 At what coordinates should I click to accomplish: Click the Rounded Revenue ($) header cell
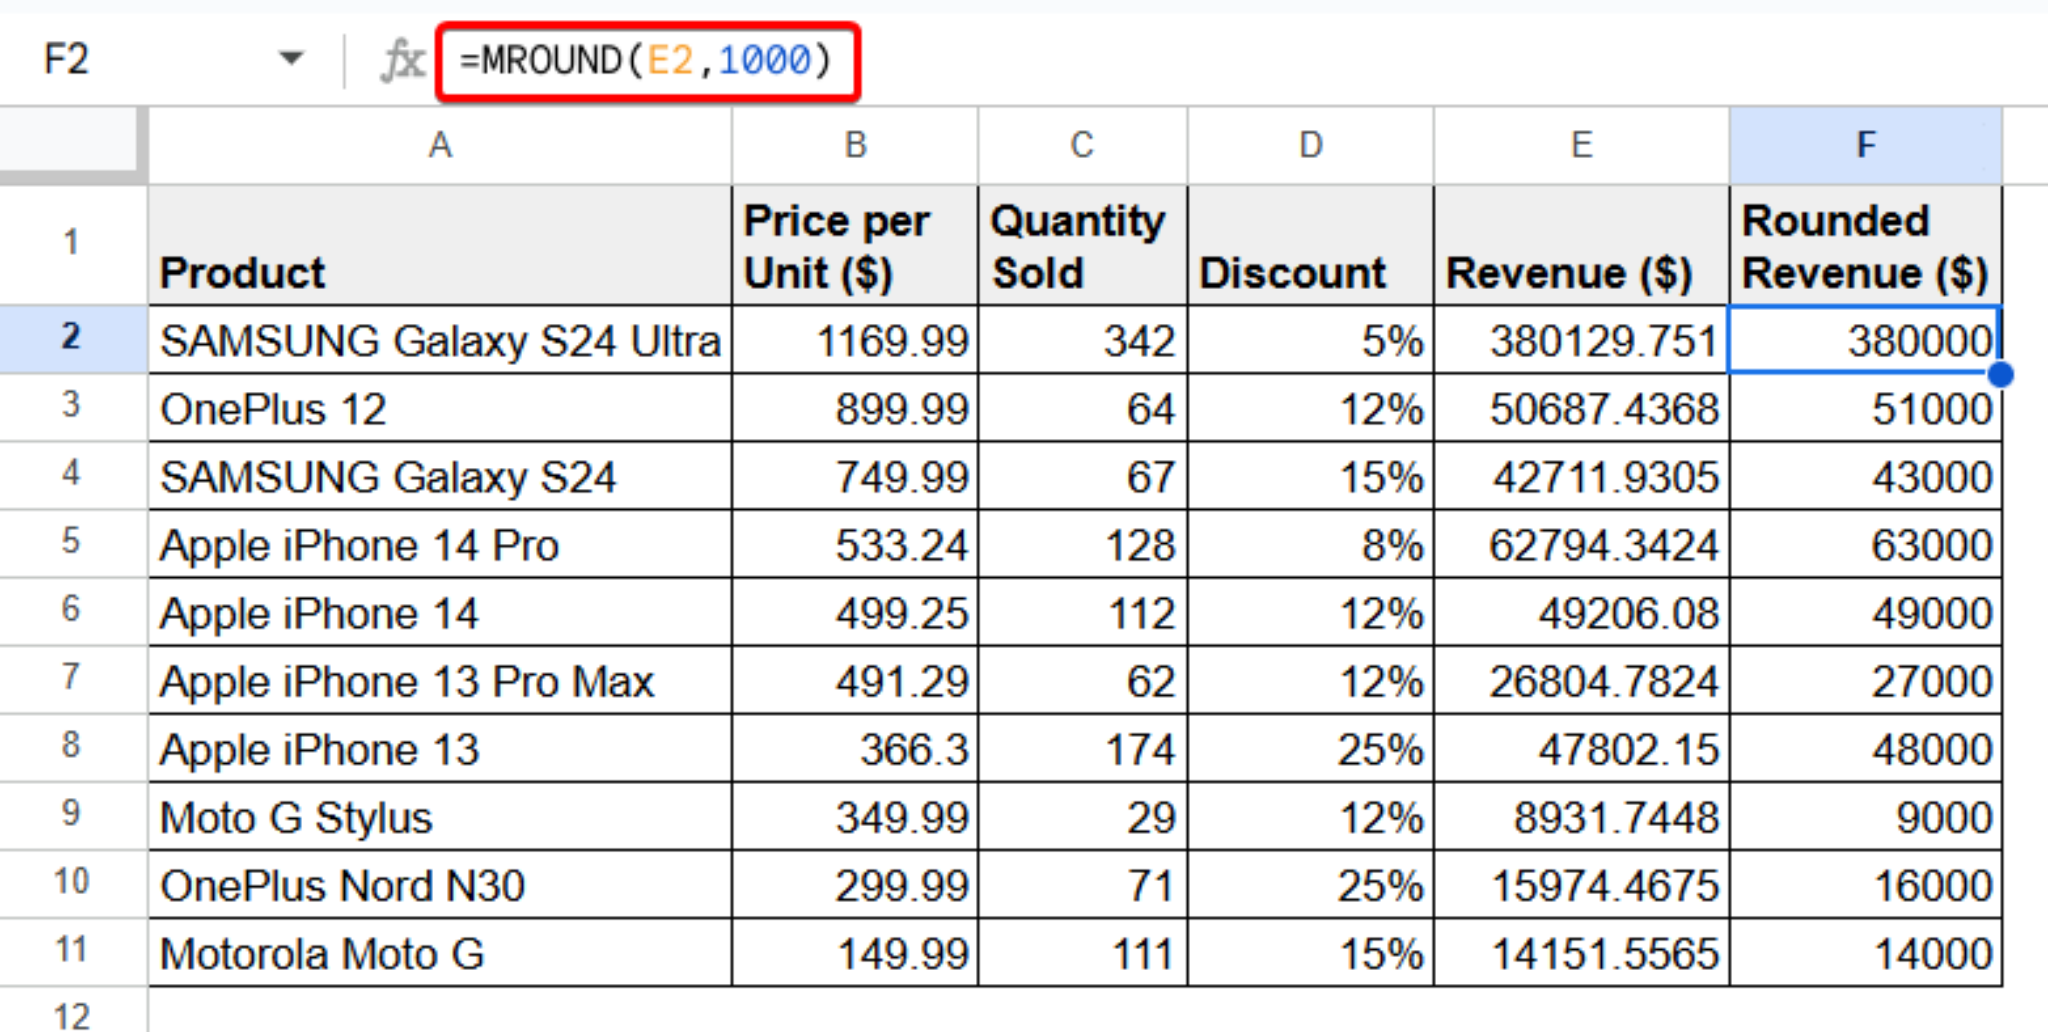tap(1866, 245)
